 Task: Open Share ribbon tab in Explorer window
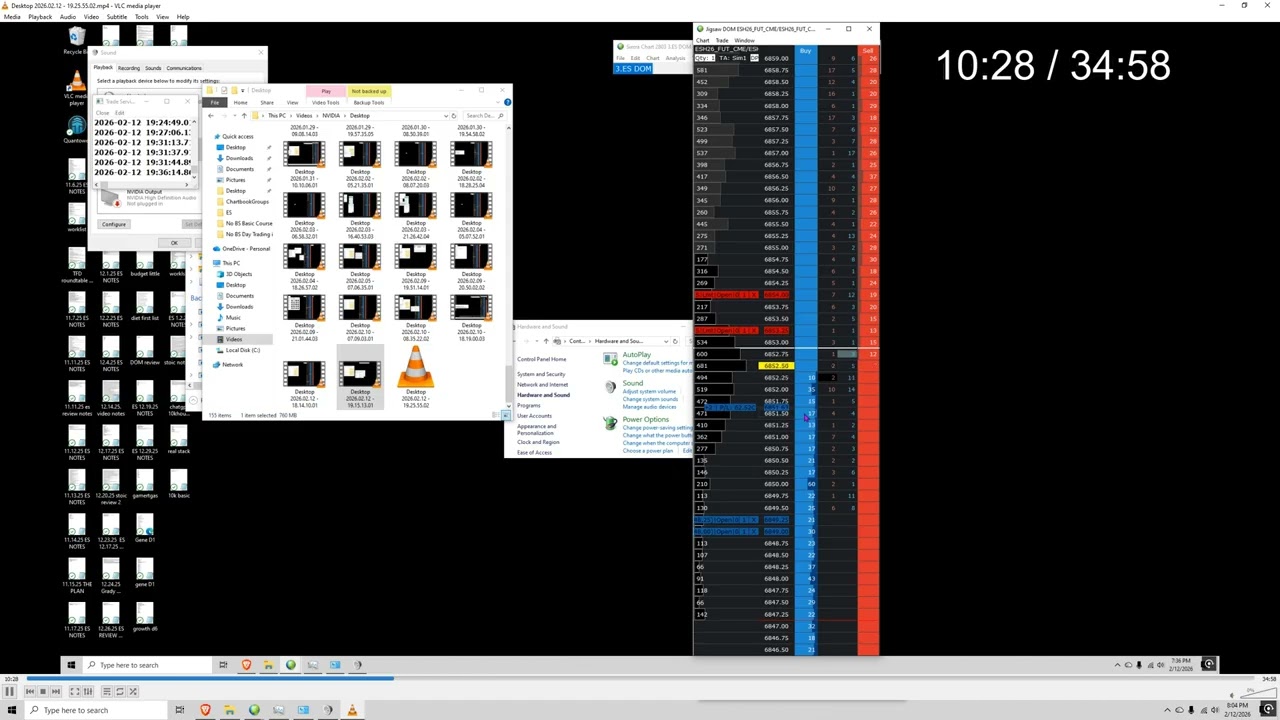(x=267, y=102)
